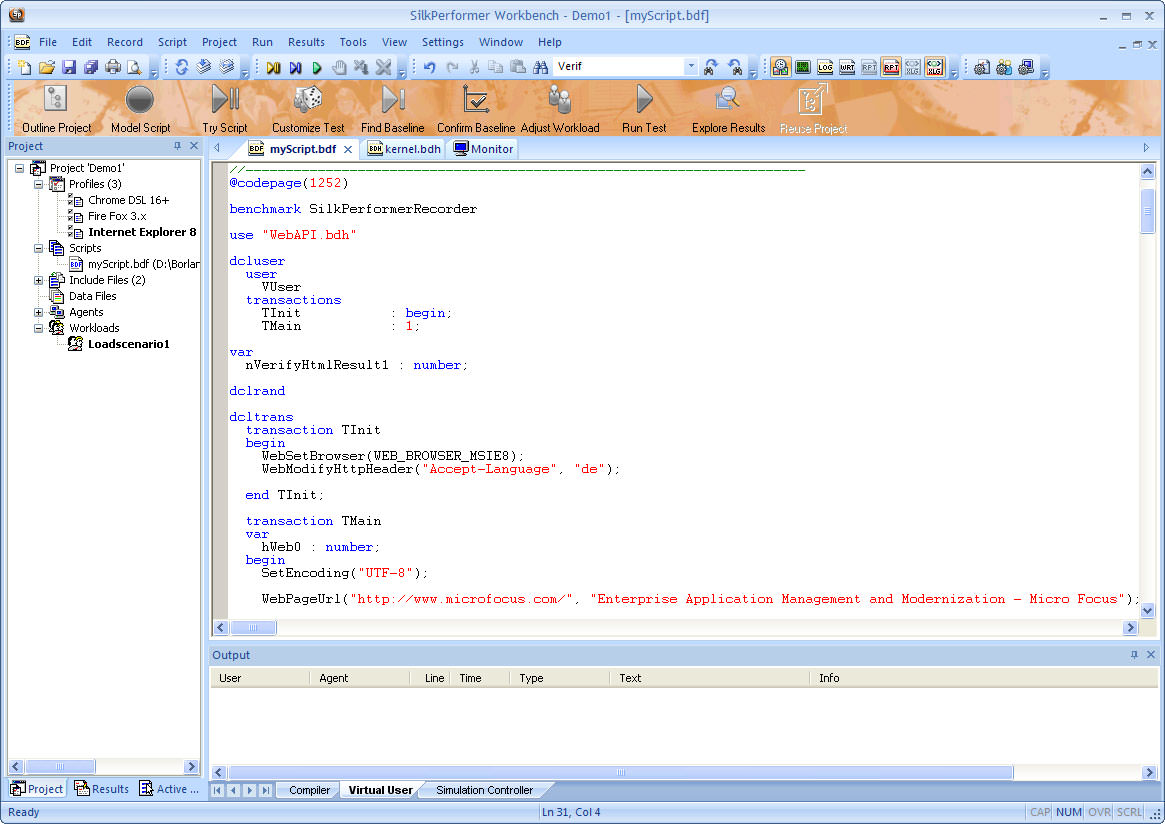Expand the Agents tree node

pos(39,312)
